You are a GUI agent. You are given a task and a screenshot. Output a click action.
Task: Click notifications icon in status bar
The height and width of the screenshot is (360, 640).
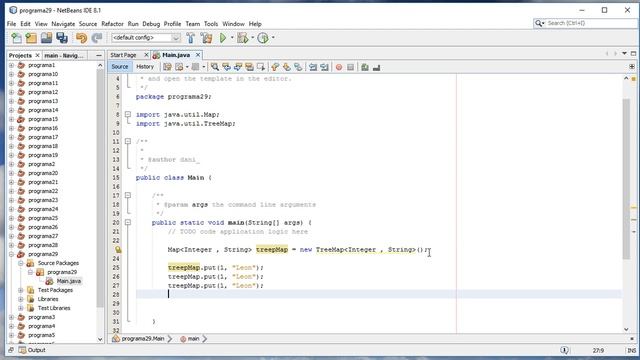point(564,350)
